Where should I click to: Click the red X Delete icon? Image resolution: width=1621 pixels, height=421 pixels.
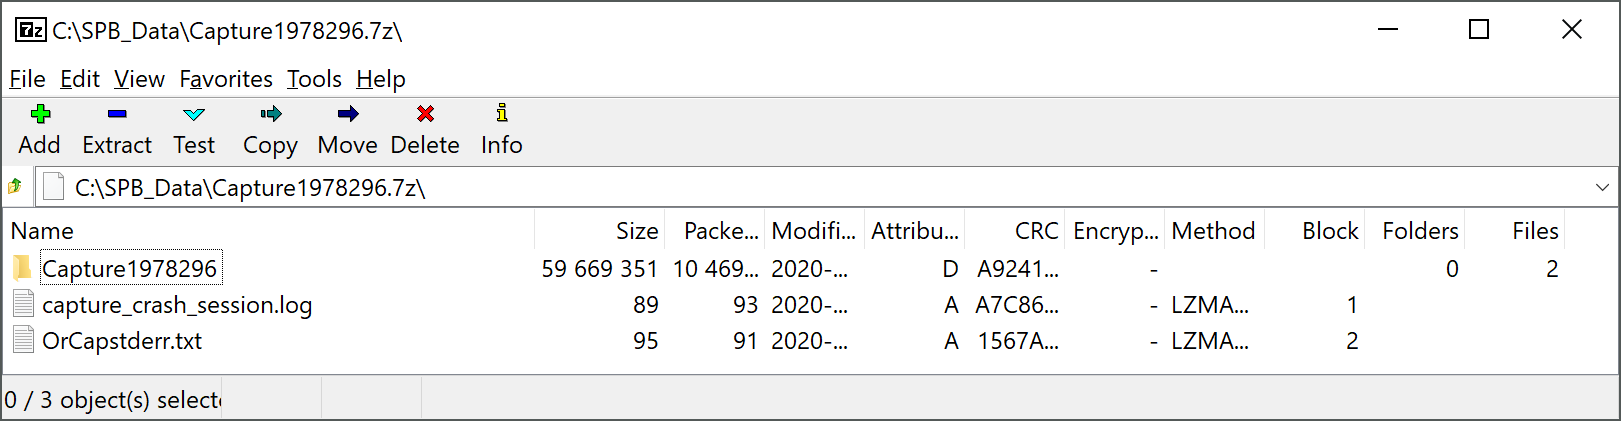click(425, 114)
